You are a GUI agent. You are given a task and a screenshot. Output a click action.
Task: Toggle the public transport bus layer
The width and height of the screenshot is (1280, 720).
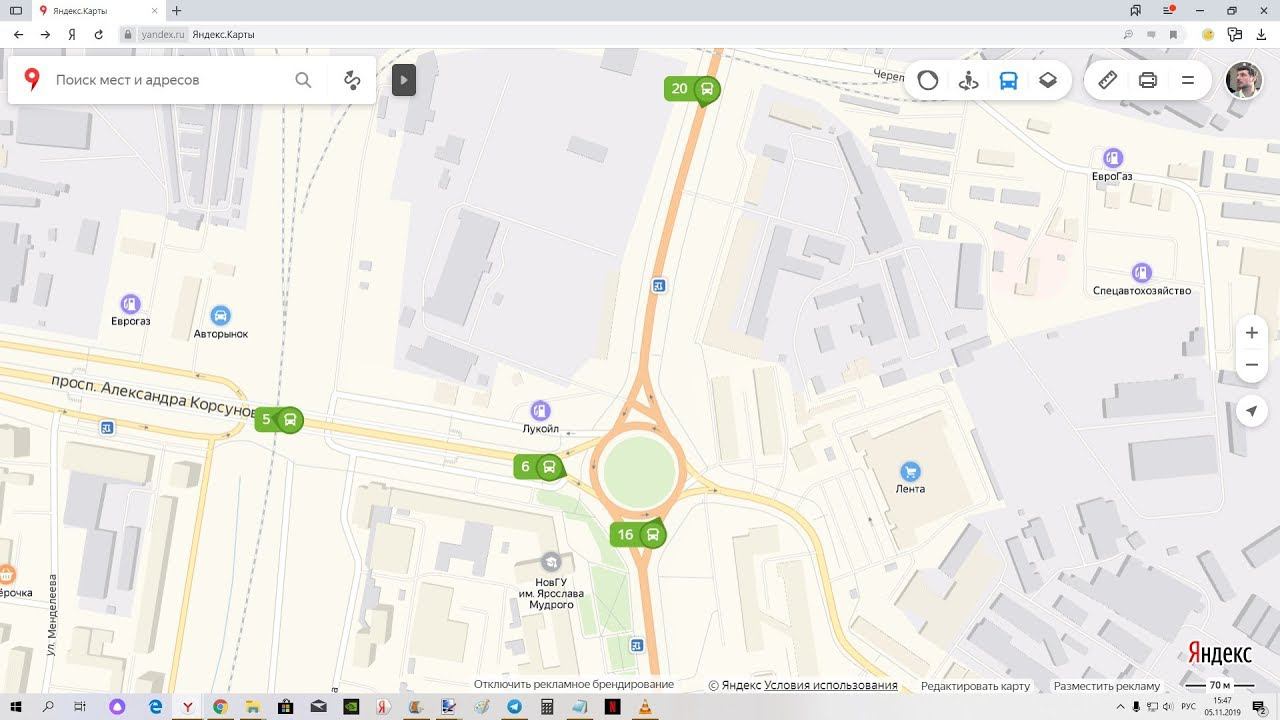(x=1008, y=80)
